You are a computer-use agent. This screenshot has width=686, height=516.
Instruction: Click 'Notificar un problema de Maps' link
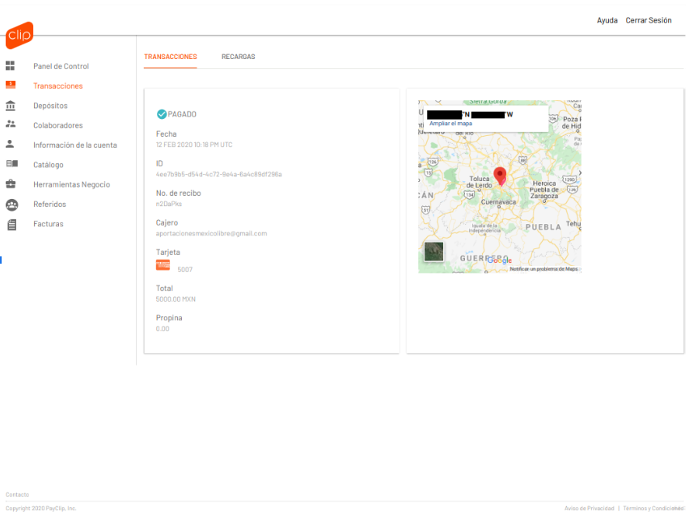tap(543, 269)
